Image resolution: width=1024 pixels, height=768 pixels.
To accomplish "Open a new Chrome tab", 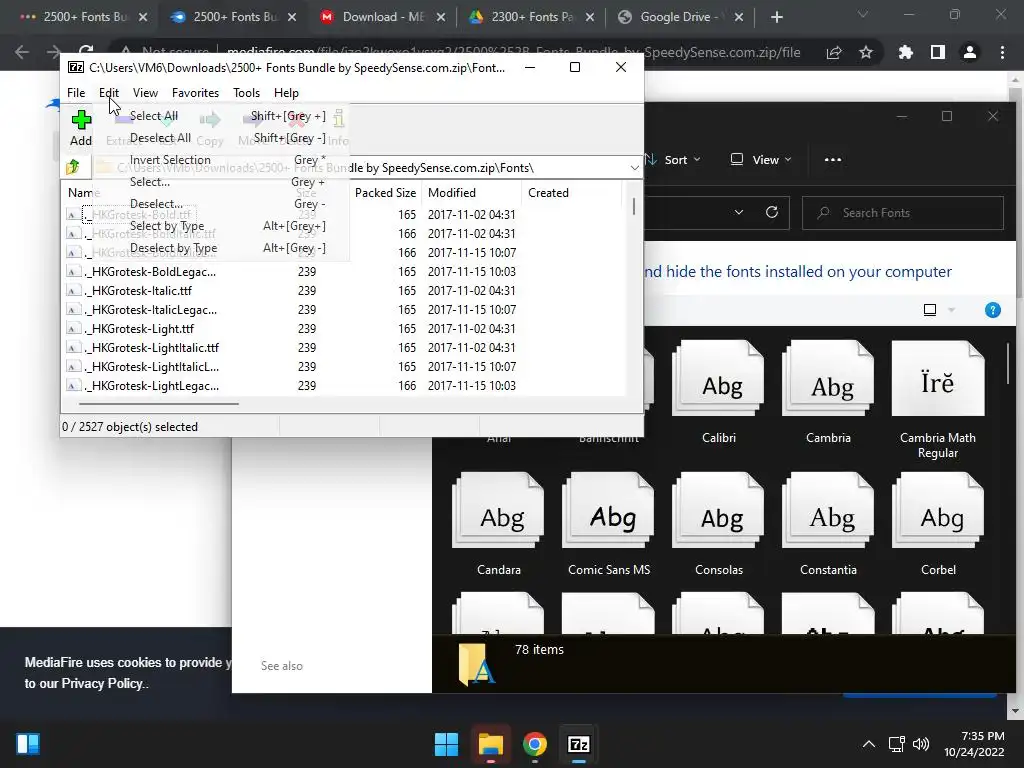I will click(776, 17).
